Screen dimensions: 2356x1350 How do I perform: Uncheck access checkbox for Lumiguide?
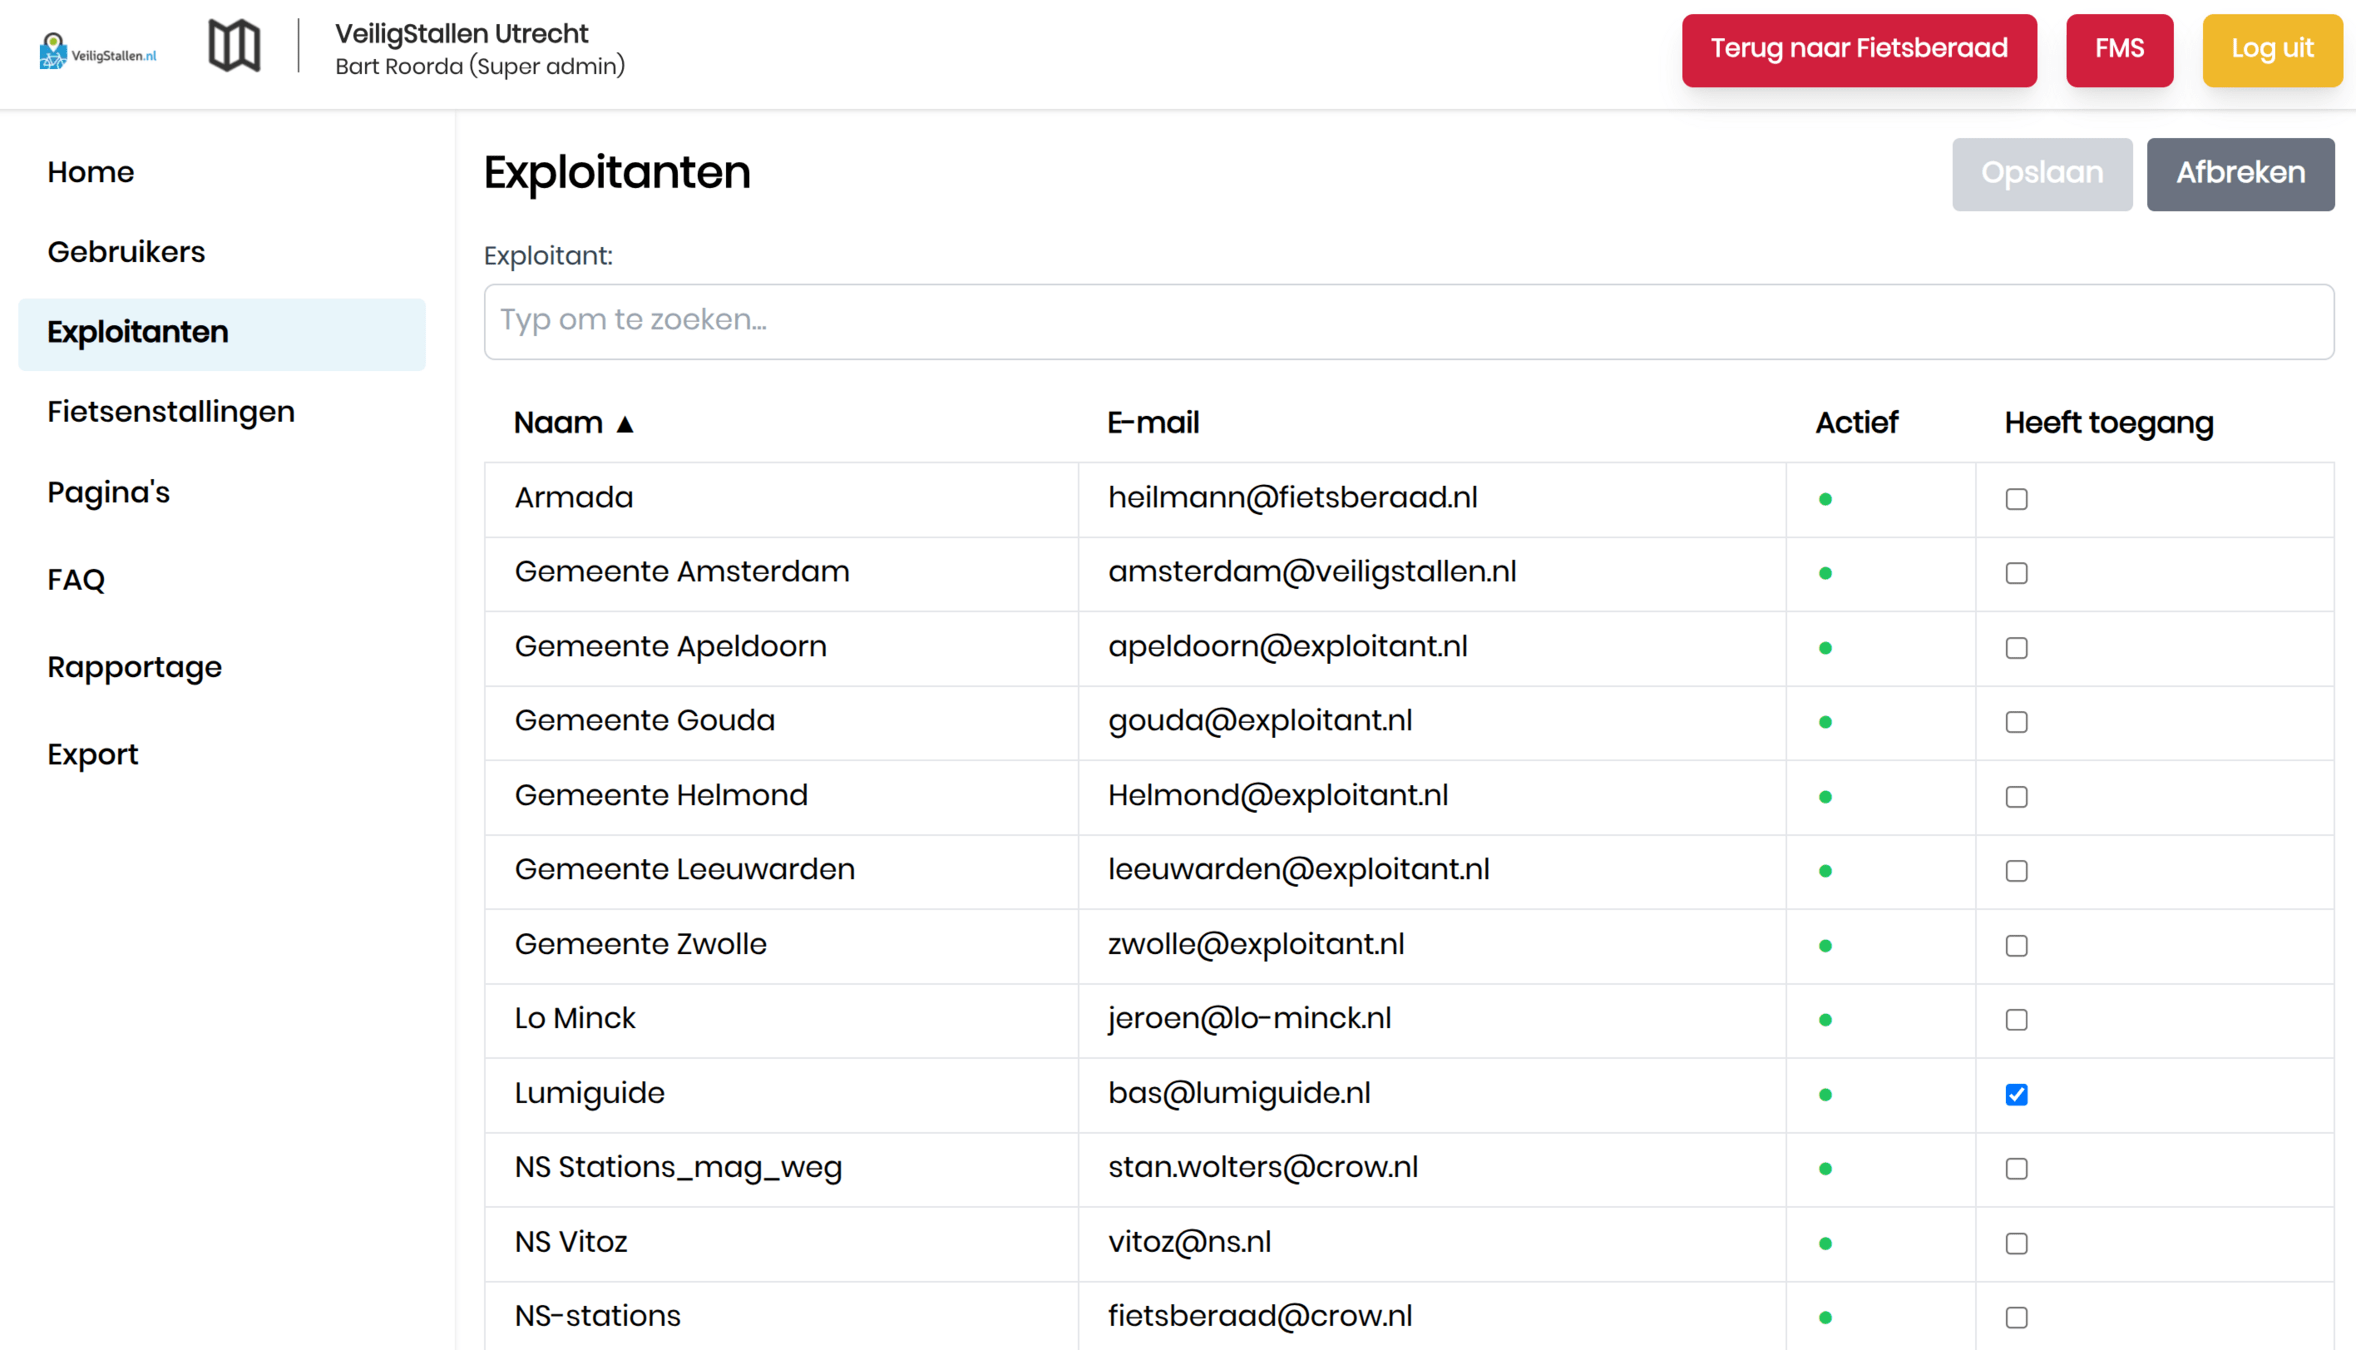(2016, 1095)
